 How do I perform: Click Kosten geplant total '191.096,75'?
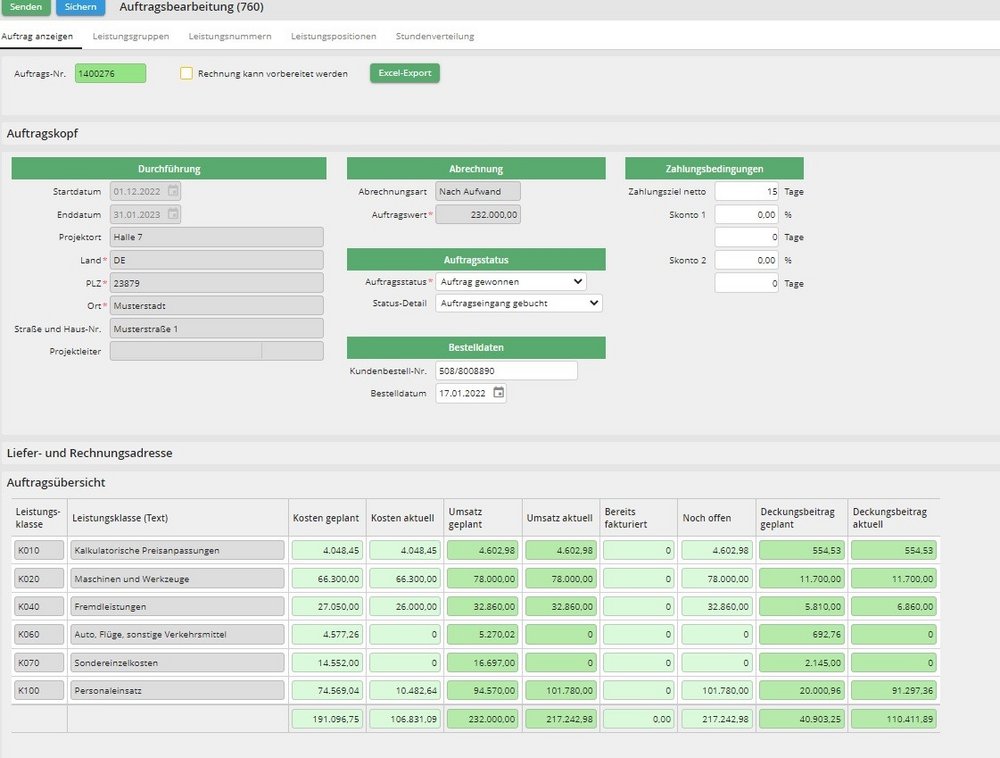[327, 719]
